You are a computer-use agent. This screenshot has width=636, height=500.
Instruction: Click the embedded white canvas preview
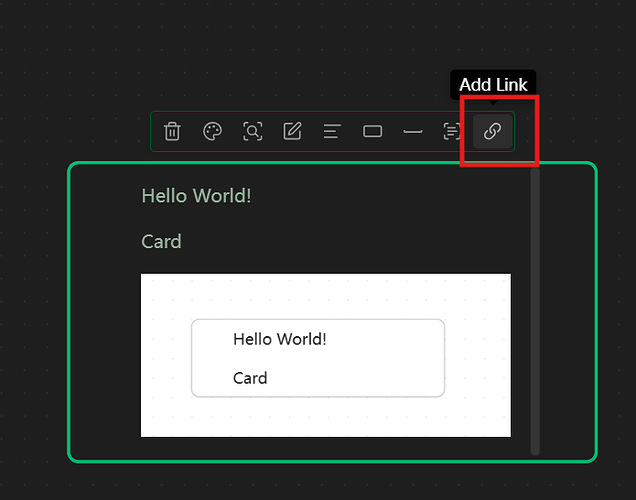(x=326, y=355)
